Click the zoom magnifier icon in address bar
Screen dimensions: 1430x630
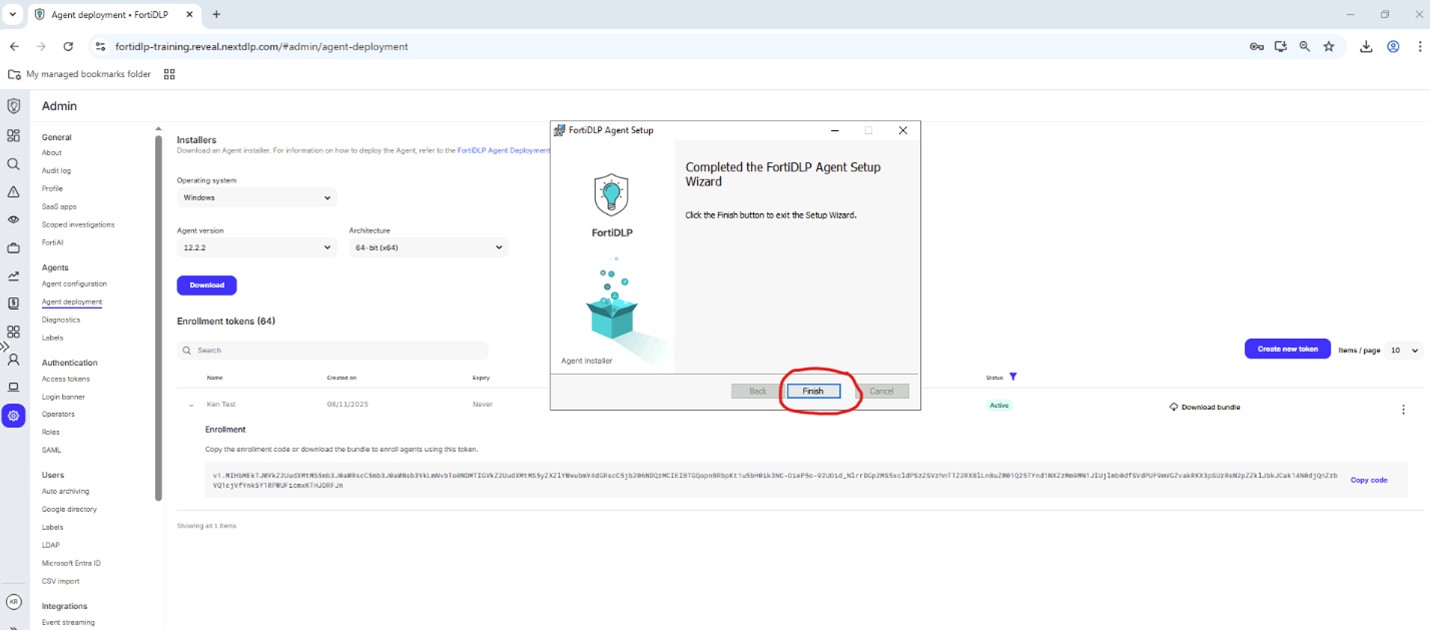[x=1305, y=46]
